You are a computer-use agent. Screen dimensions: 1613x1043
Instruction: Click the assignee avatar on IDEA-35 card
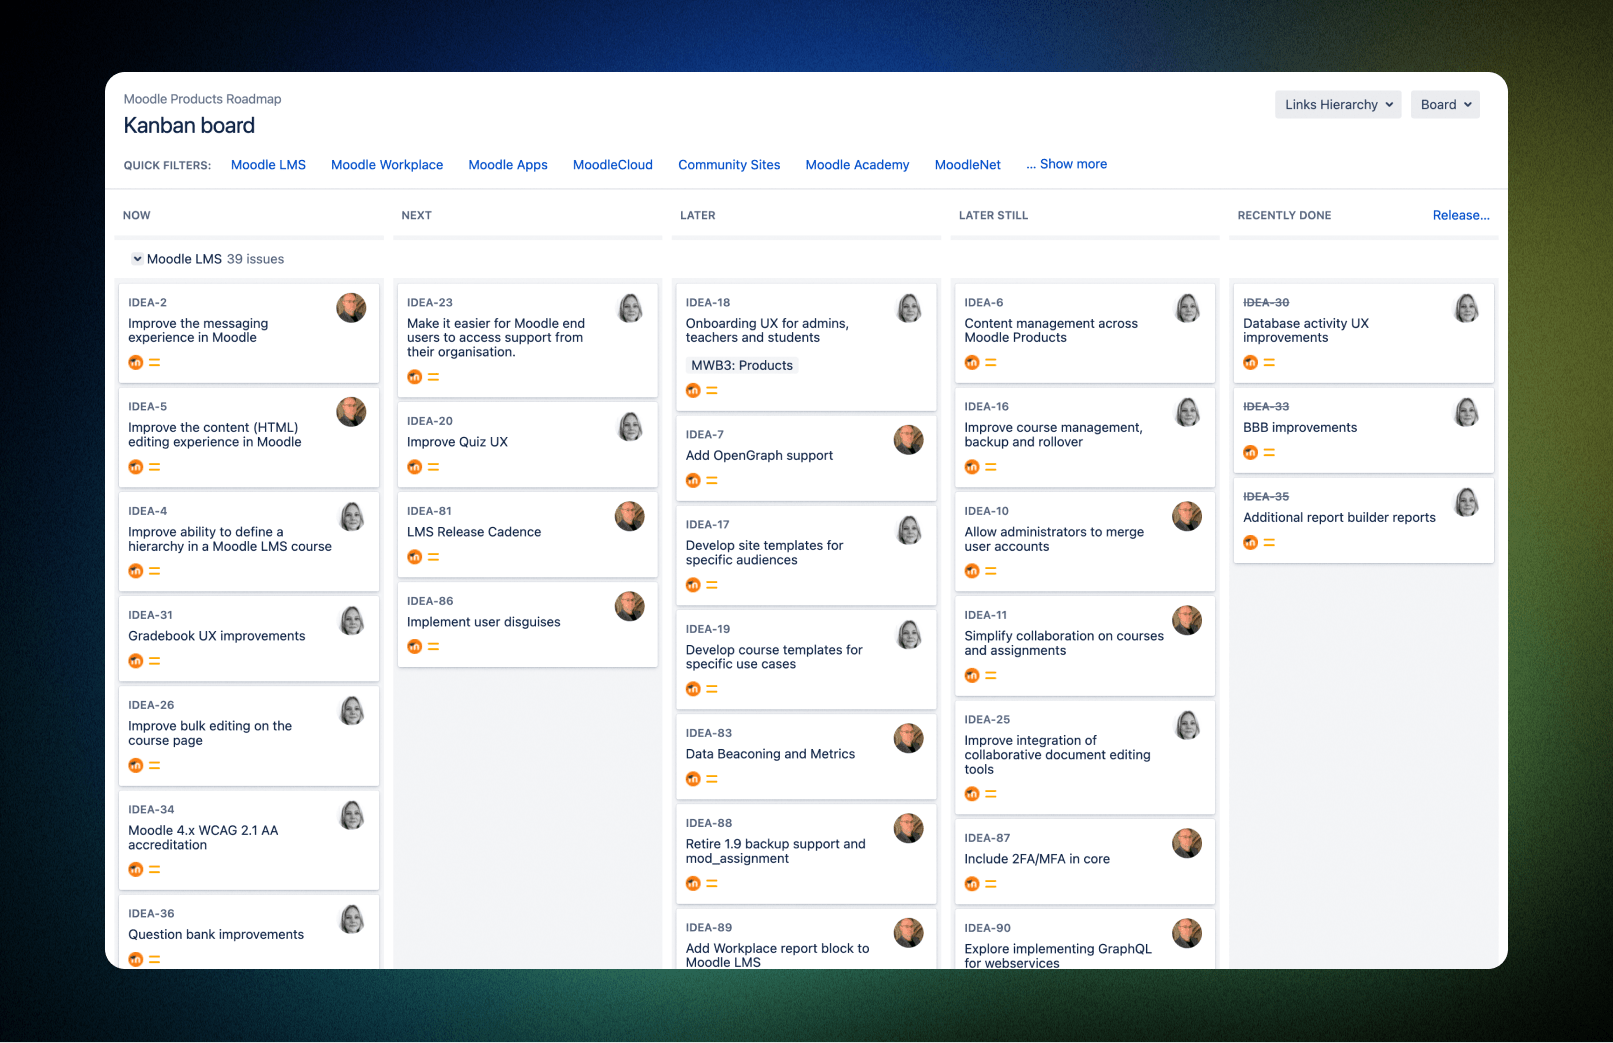[1467, 502]
